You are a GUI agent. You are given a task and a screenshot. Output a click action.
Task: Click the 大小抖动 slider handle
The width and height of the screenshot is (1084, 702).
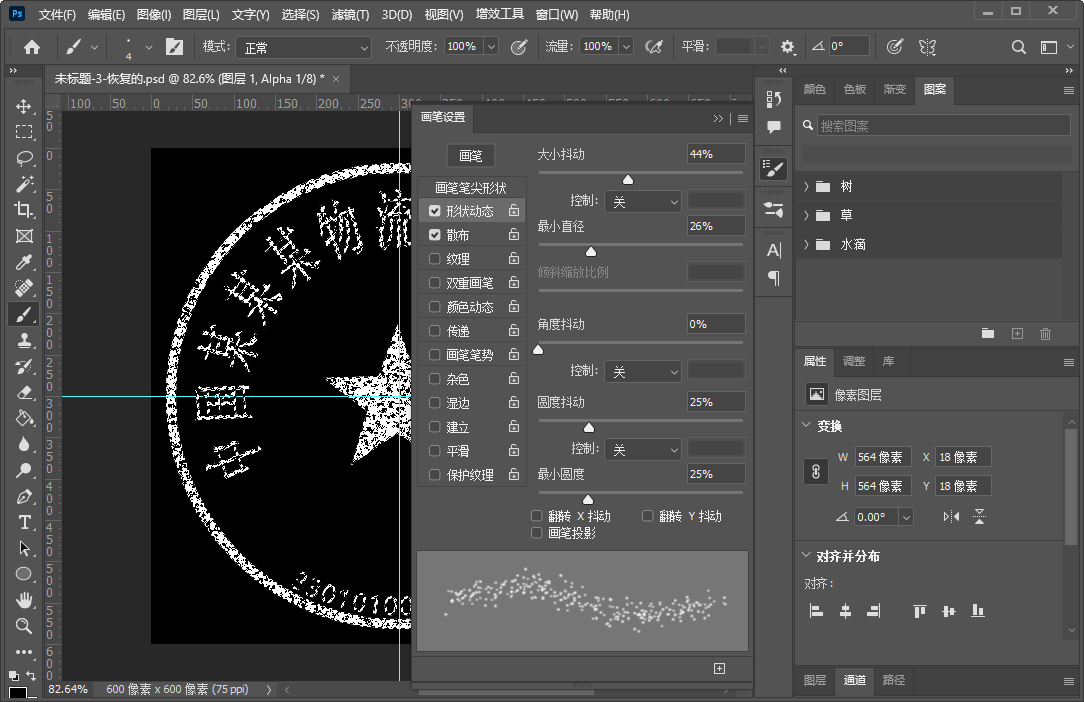tap(628, 179)
